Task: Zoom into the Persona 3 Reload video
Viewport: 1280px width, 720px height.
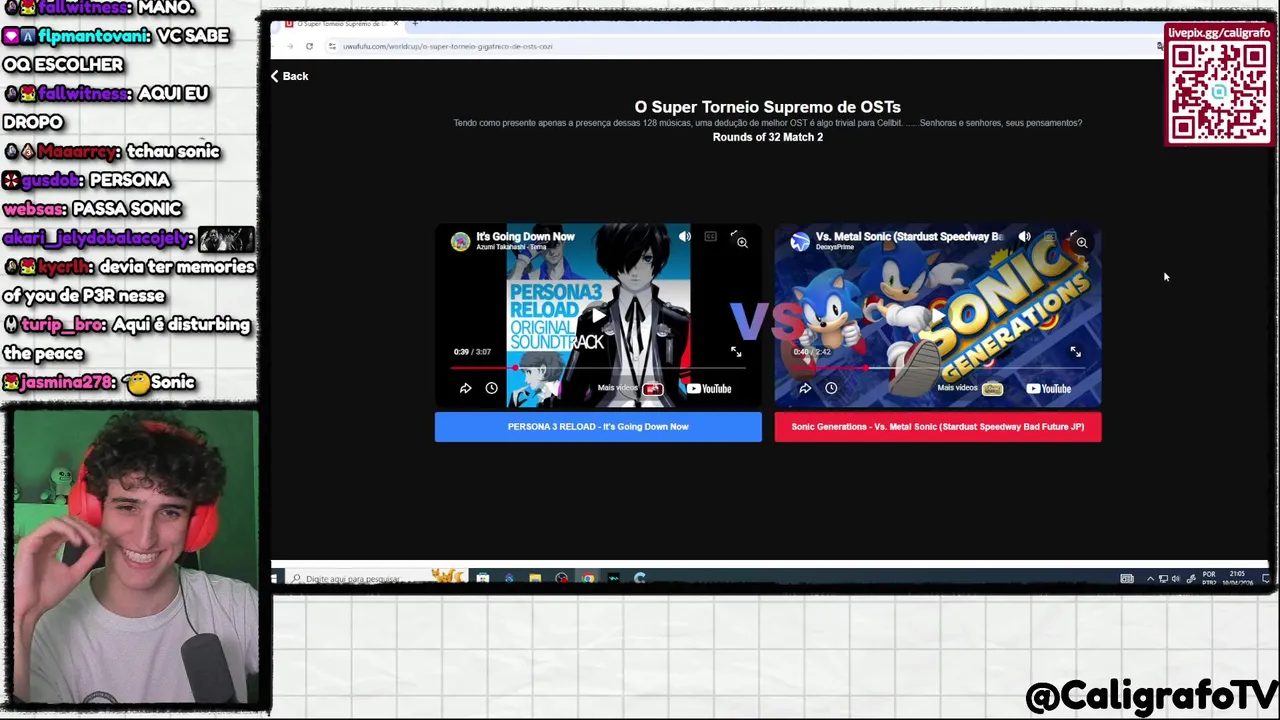Action: click(x=742, y=242)
